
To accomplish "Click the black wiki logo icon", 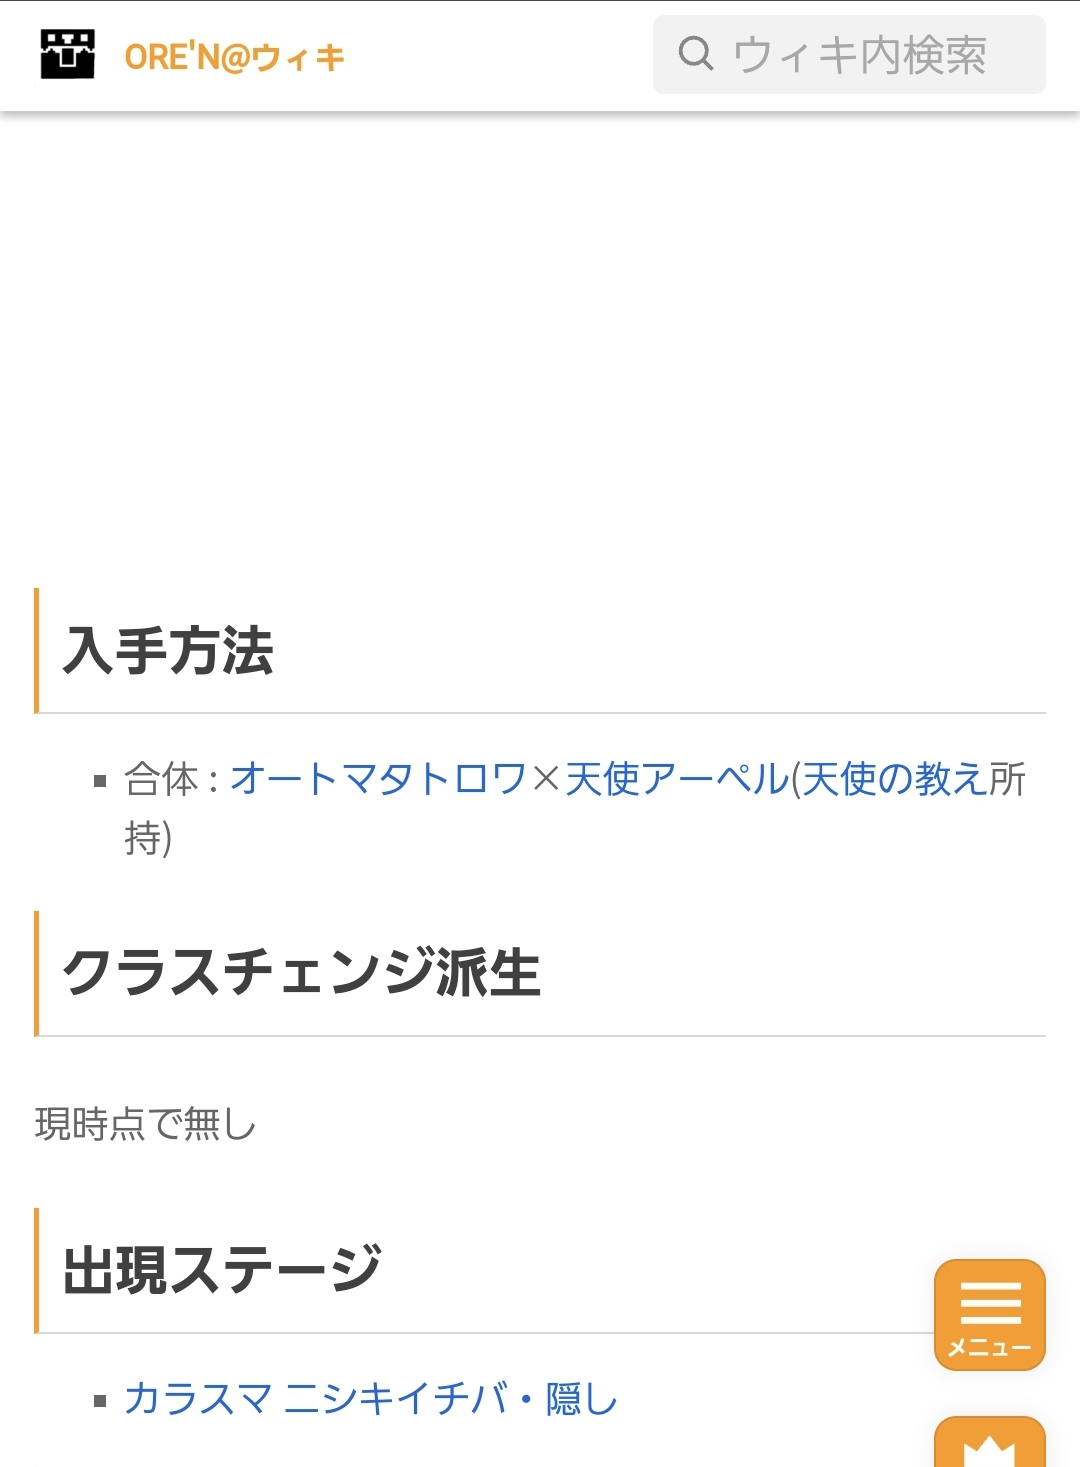I will pos(67,55).
